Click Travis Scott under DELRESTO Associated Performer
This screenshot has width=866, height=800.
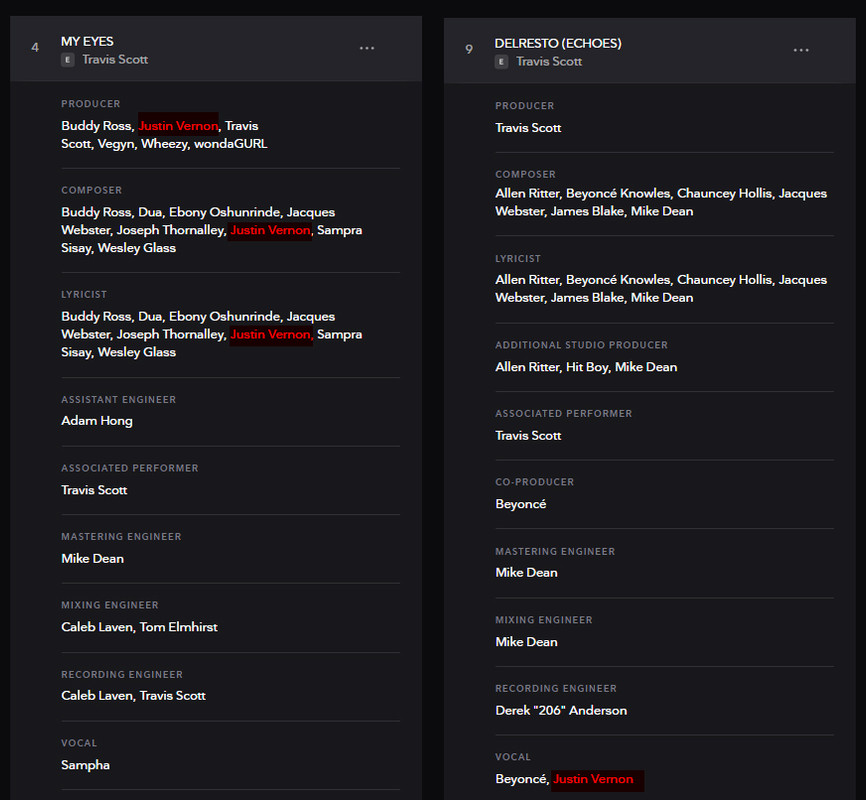[528, 436]
